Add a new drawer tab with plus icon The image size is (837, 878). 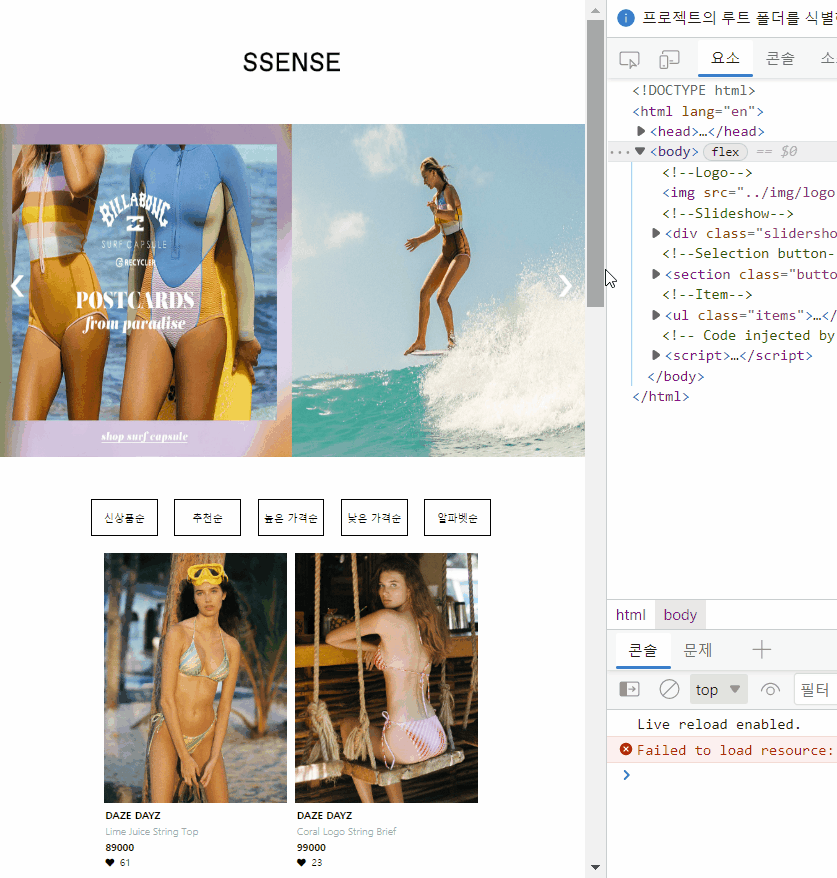(x=761, y=650)
